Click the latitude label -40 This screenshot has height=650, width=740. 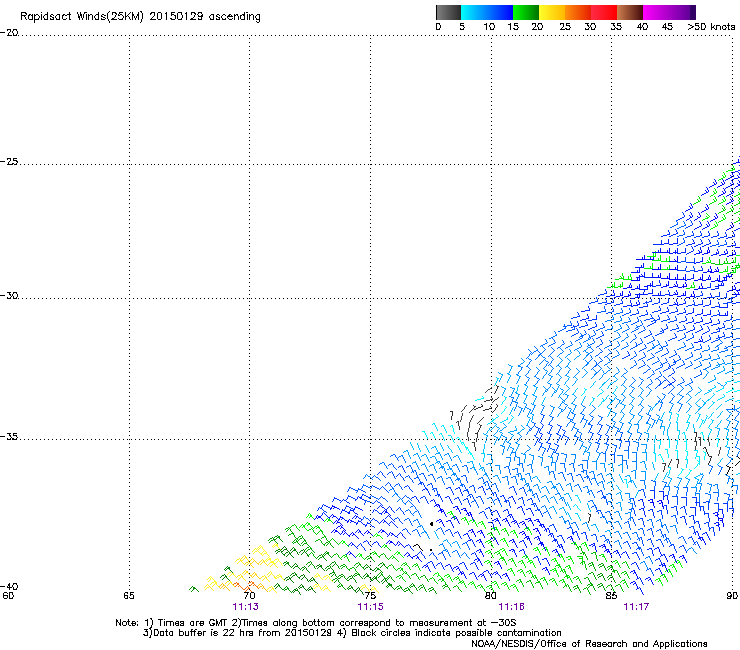pos(9,586)
